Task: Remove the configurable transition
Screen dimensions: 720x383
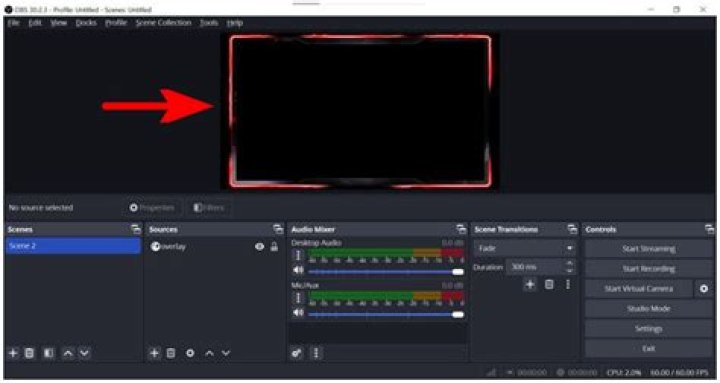Action: 549,285
